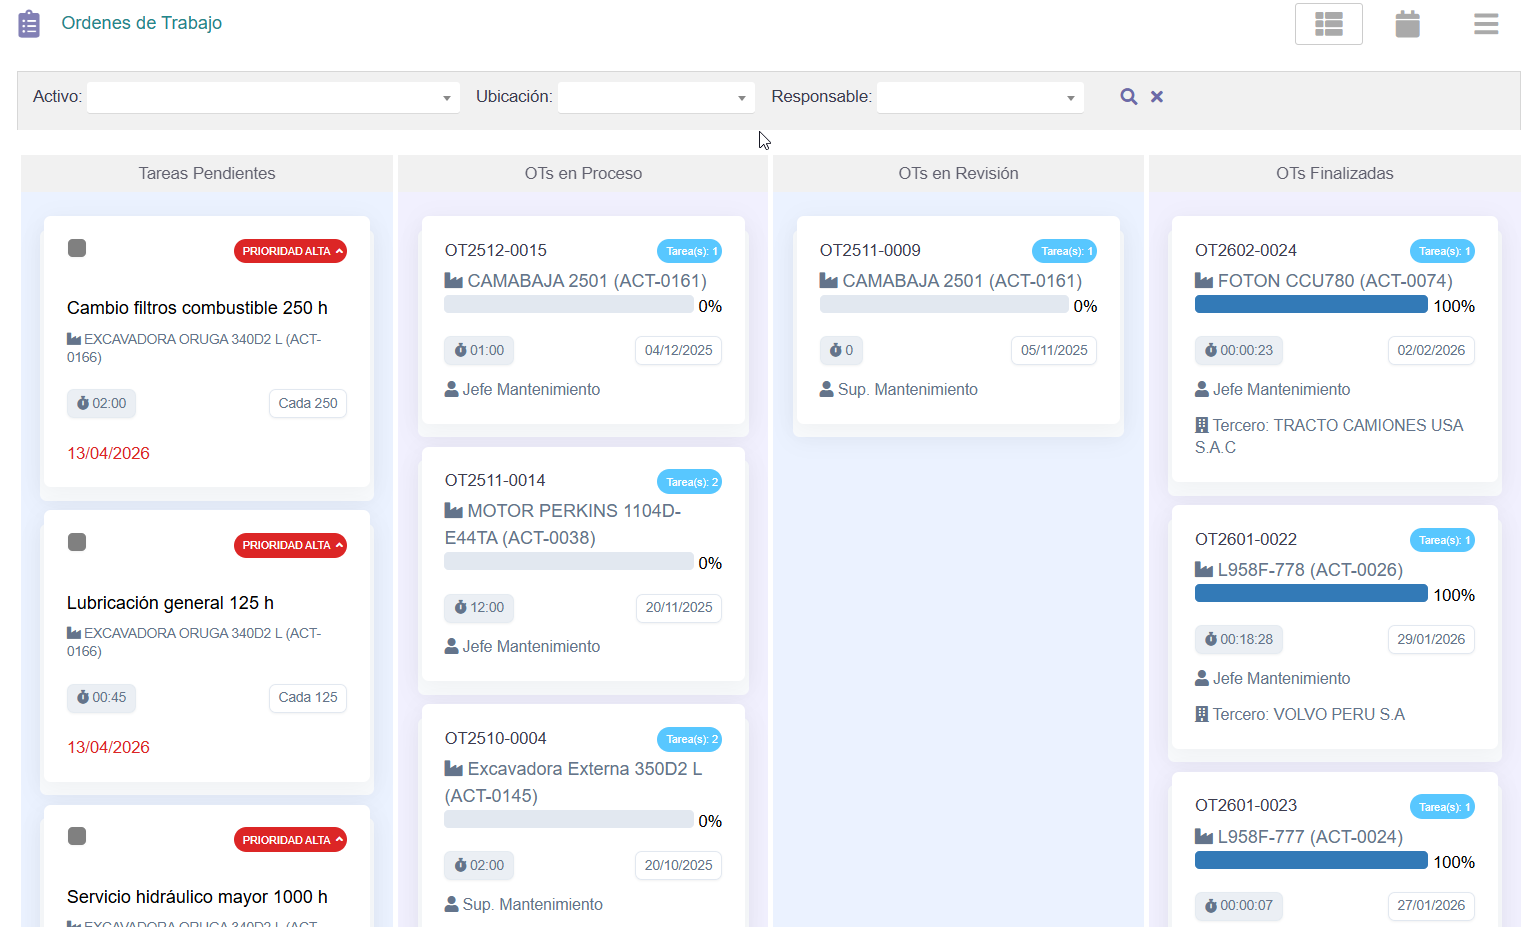1539x927 pixels.
Task: Check the checkbox on Lubricación general 125 h card
Action: 77,541
